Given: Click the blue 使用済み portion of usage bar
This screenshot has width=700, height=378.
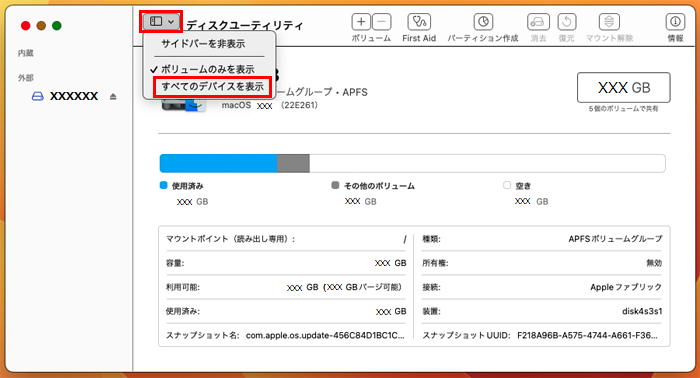Looking at the screenshot, I should click(218, 163).
